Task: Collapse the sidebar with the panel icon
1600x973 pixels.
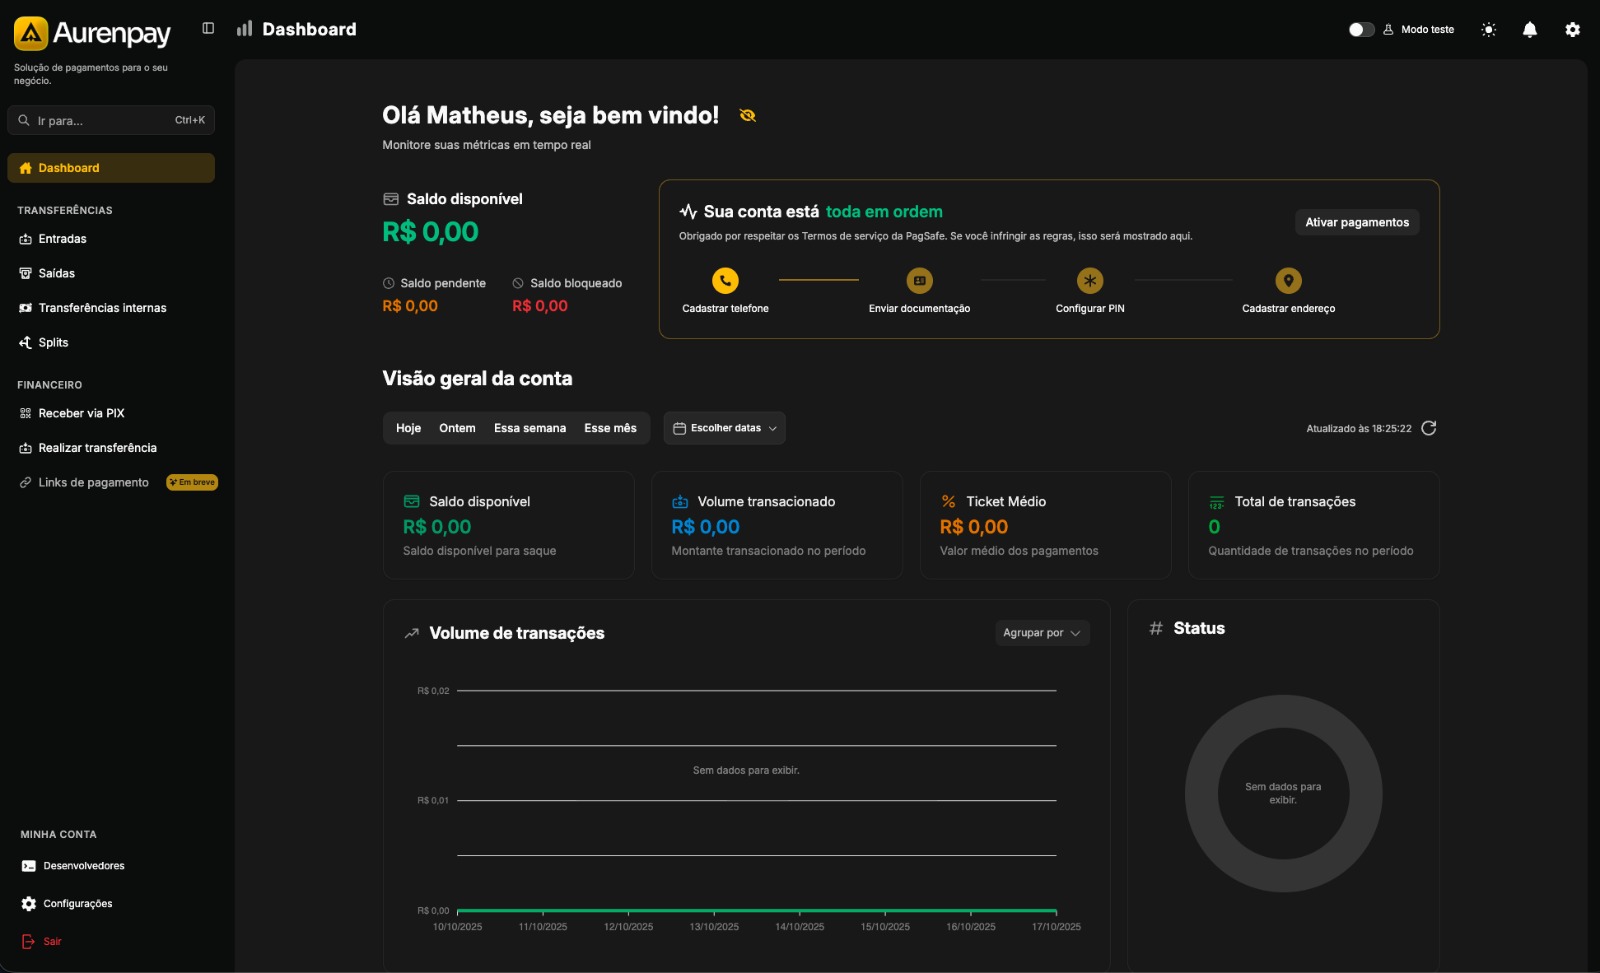Action: [x=208, y=28]
